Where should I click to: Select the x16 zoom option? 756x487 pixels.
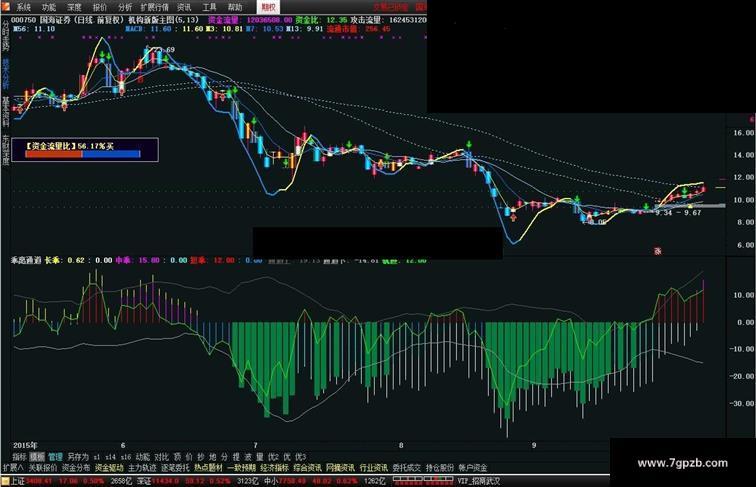[126, 456]
